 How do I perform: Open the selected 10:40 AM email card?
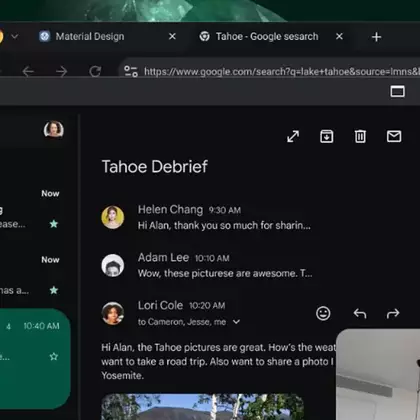(35, 358)
